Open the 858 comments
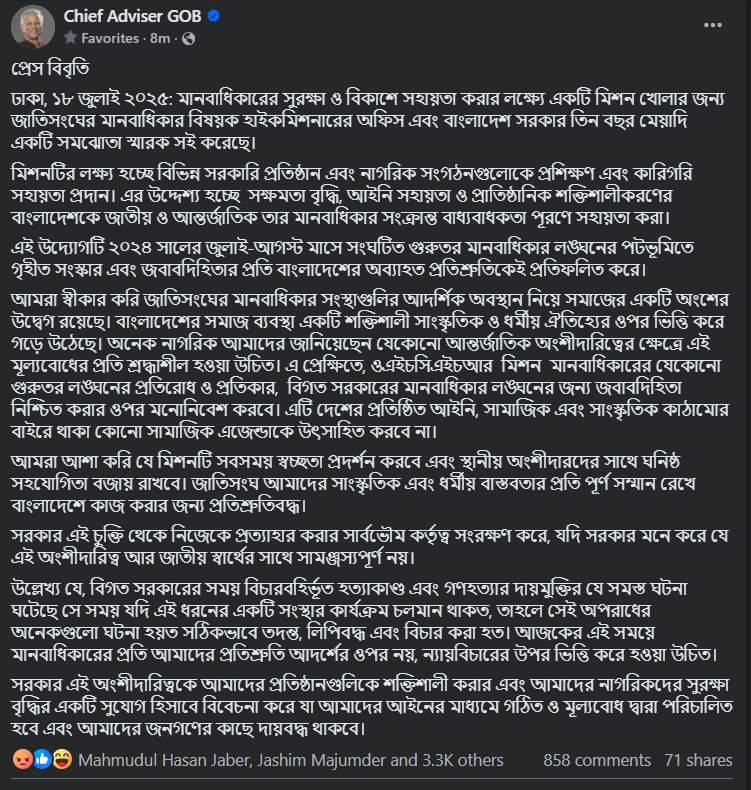Viewport: 751px width, 790px height. [x=597, y=760]
